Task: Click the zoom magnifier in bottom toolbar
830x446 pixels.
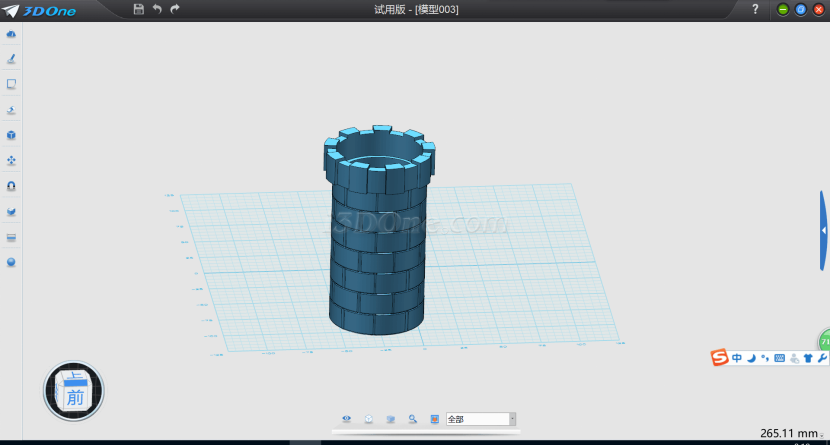Action: (x=412, y=419)
